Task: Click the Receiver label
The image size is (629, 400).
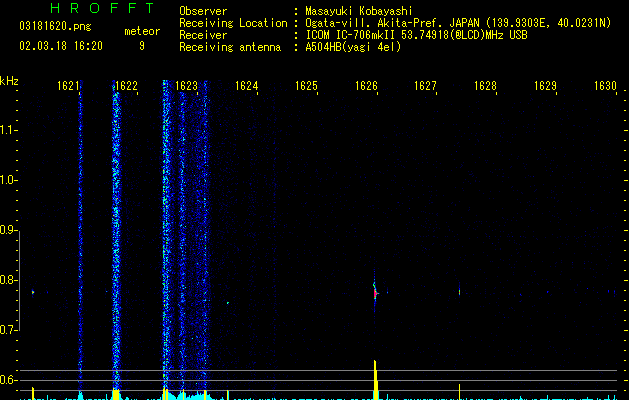Action: [x=203, y=35]
